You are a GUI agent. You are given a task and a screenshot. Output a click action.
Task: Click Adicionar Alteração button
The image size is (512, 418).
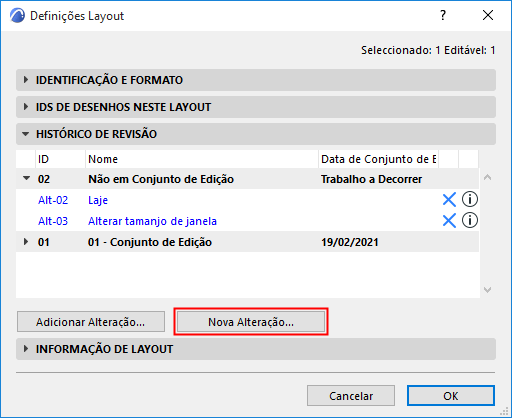pyautogui.click(x=91, y=322)
